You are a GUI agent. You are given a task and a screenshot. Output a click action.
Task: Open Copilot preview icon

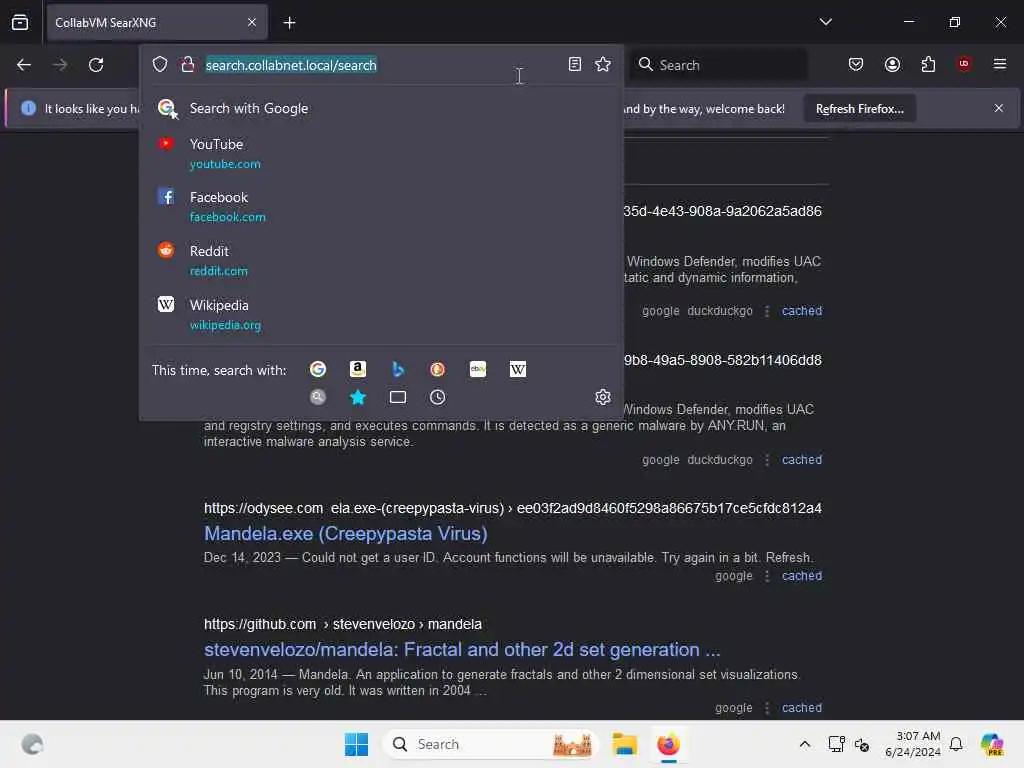coord(992,744)
